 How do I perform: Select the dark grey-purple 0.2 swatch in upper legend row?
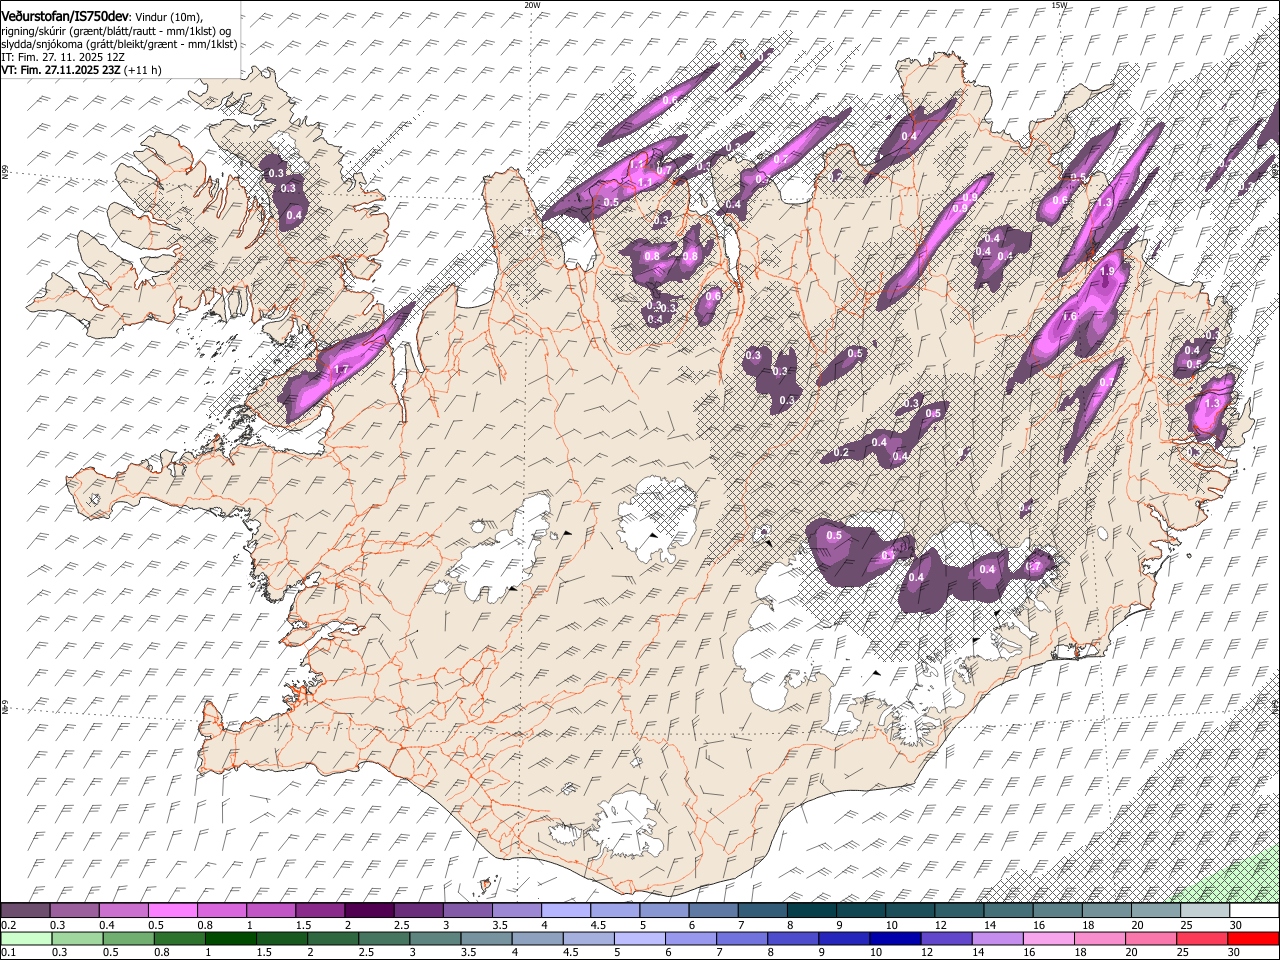[26, 911]
